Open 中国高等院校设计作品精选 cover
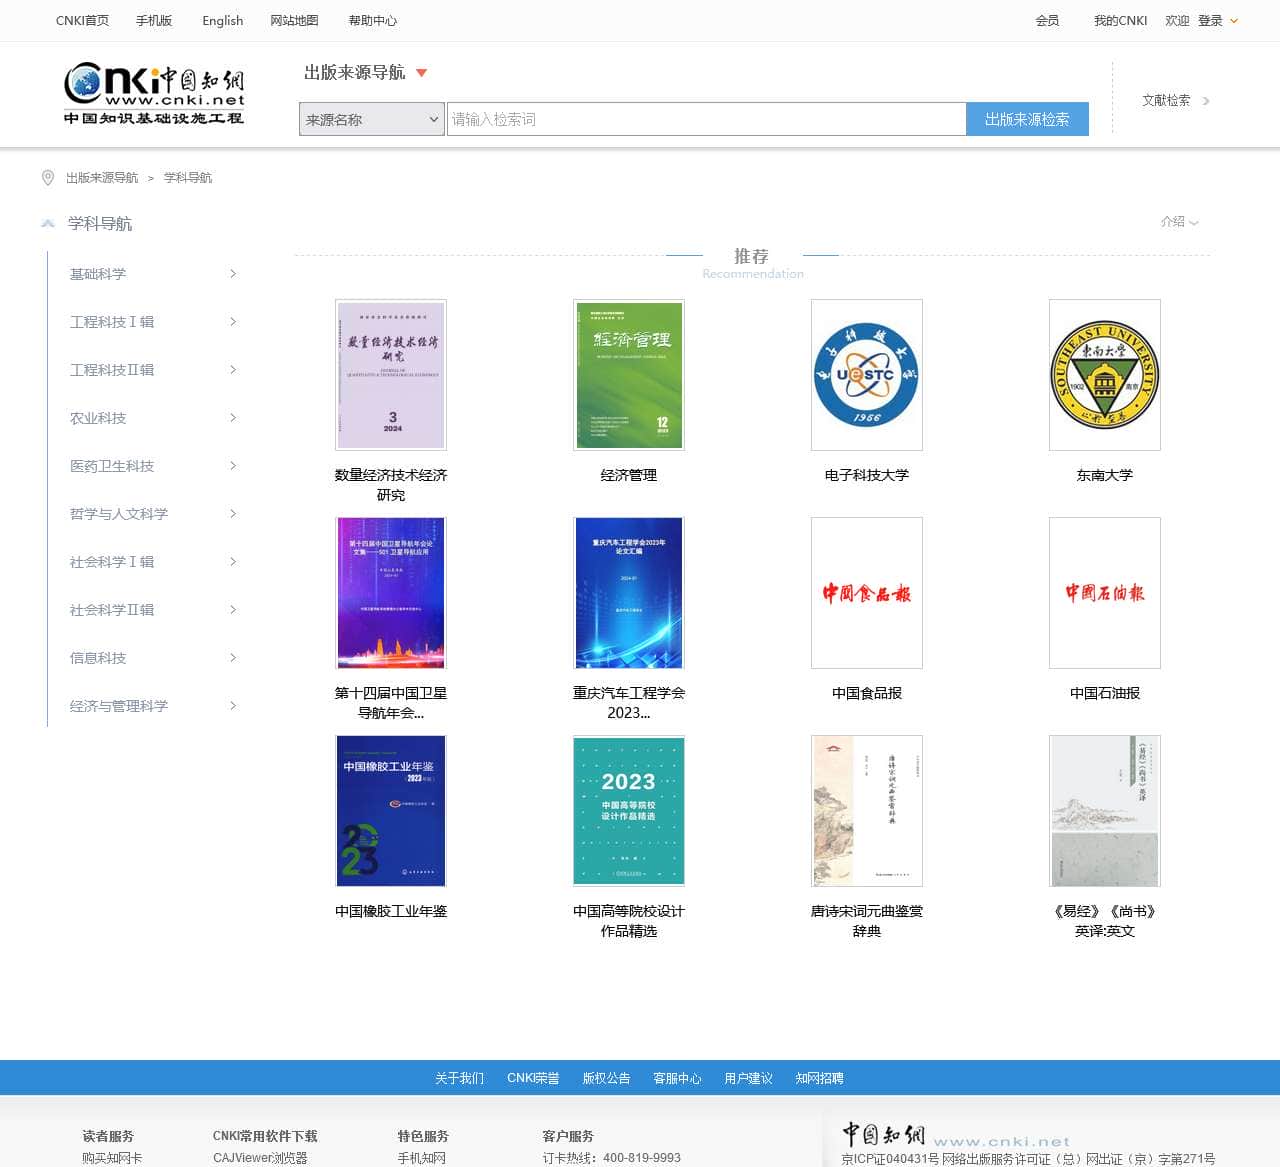This screenshot has height=1167, width=1280. 629,811
